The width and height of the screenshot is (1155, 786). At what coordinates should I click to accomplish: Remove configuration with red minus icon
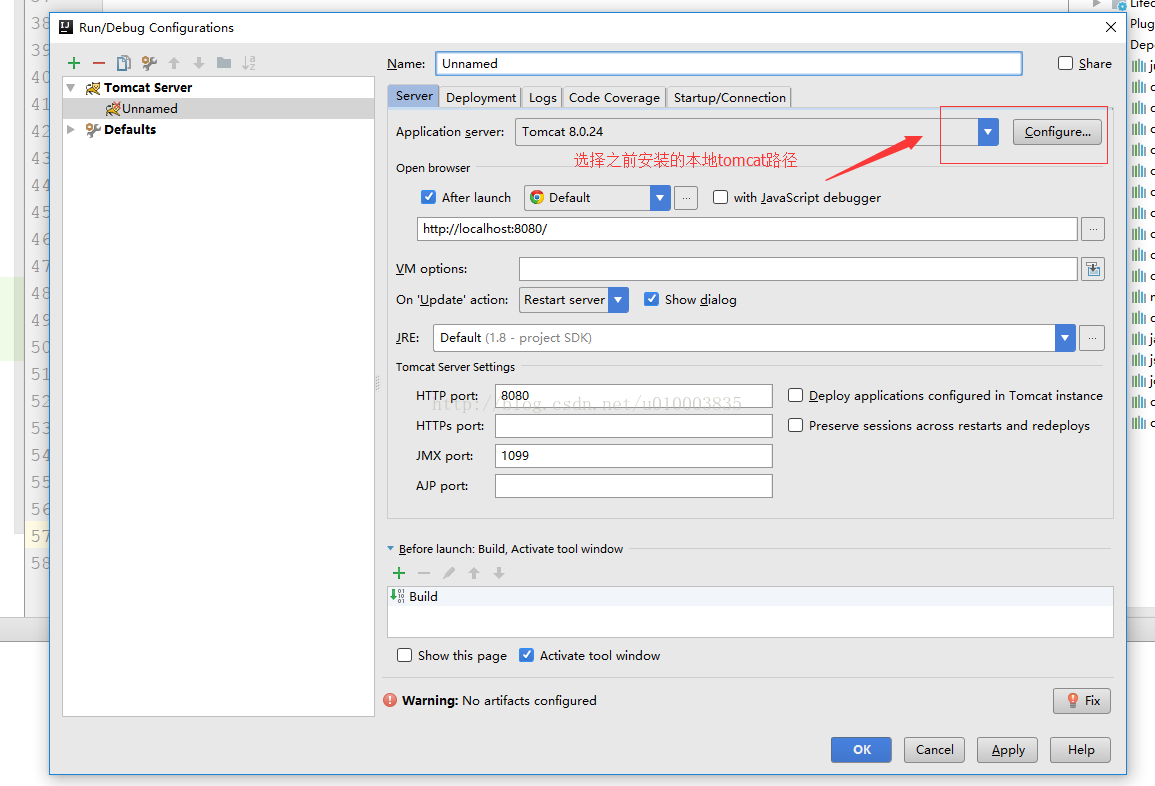(99, 63)
